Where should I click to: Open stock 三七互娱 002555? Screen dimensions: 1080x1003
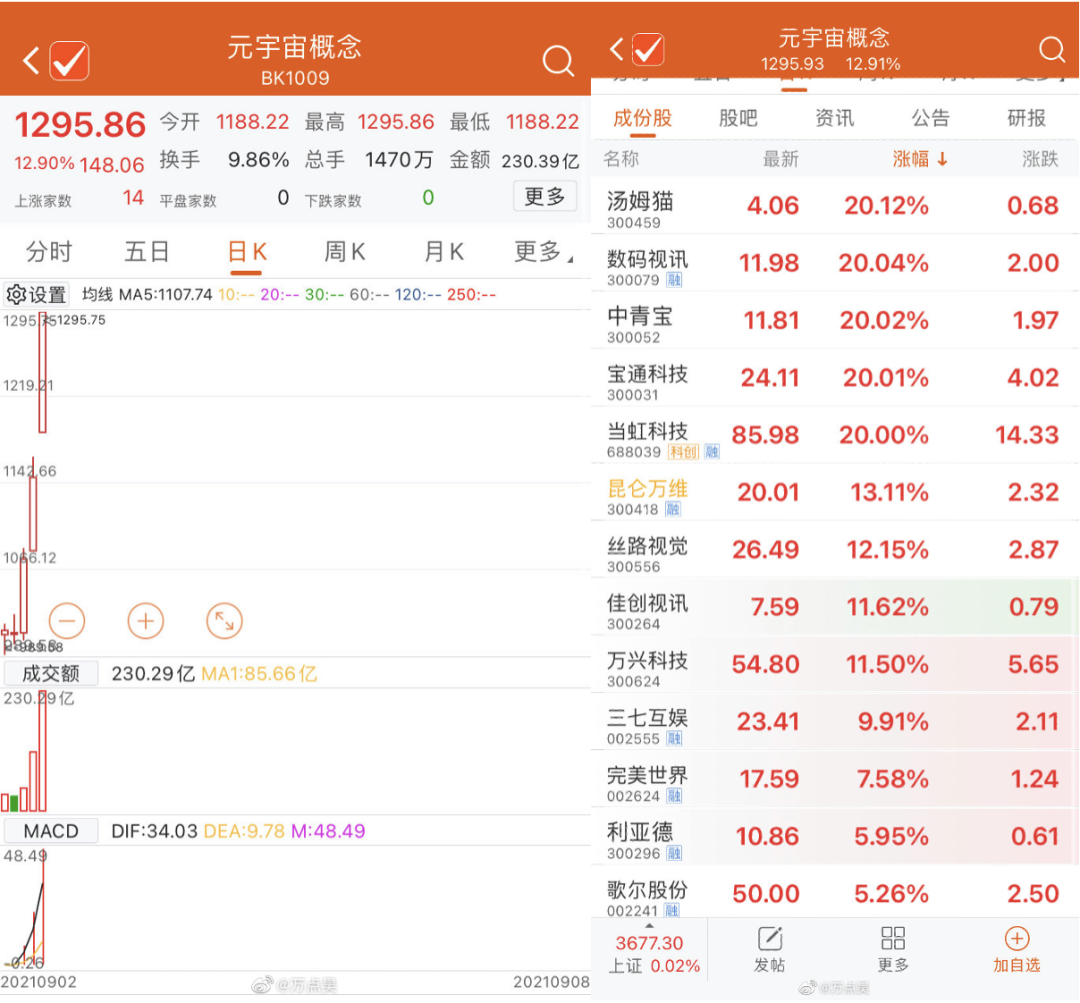[835, 721]
